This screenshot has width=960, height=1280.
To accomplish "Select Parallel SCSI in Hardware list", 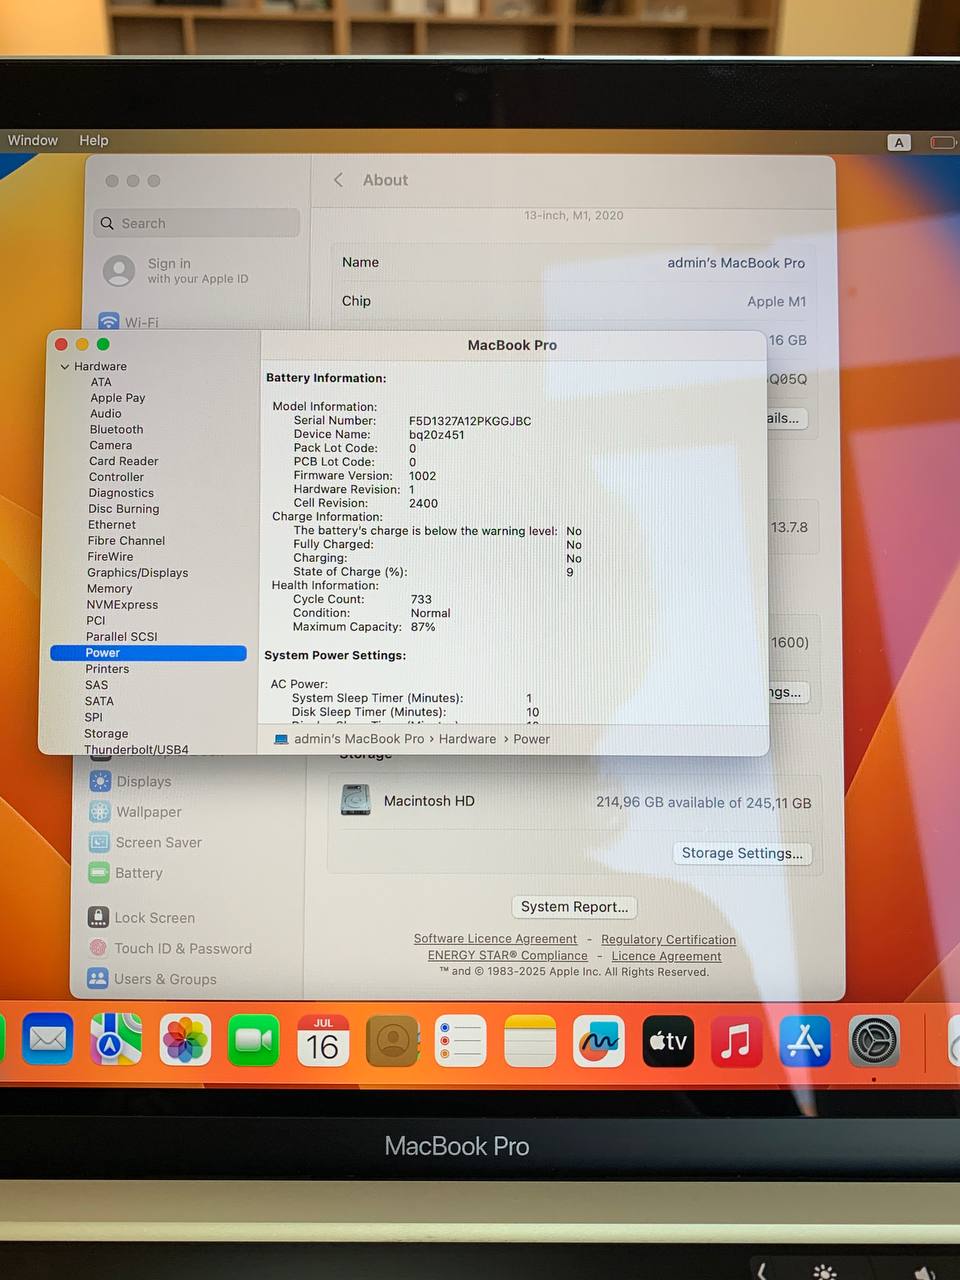I will click(122, 637).
